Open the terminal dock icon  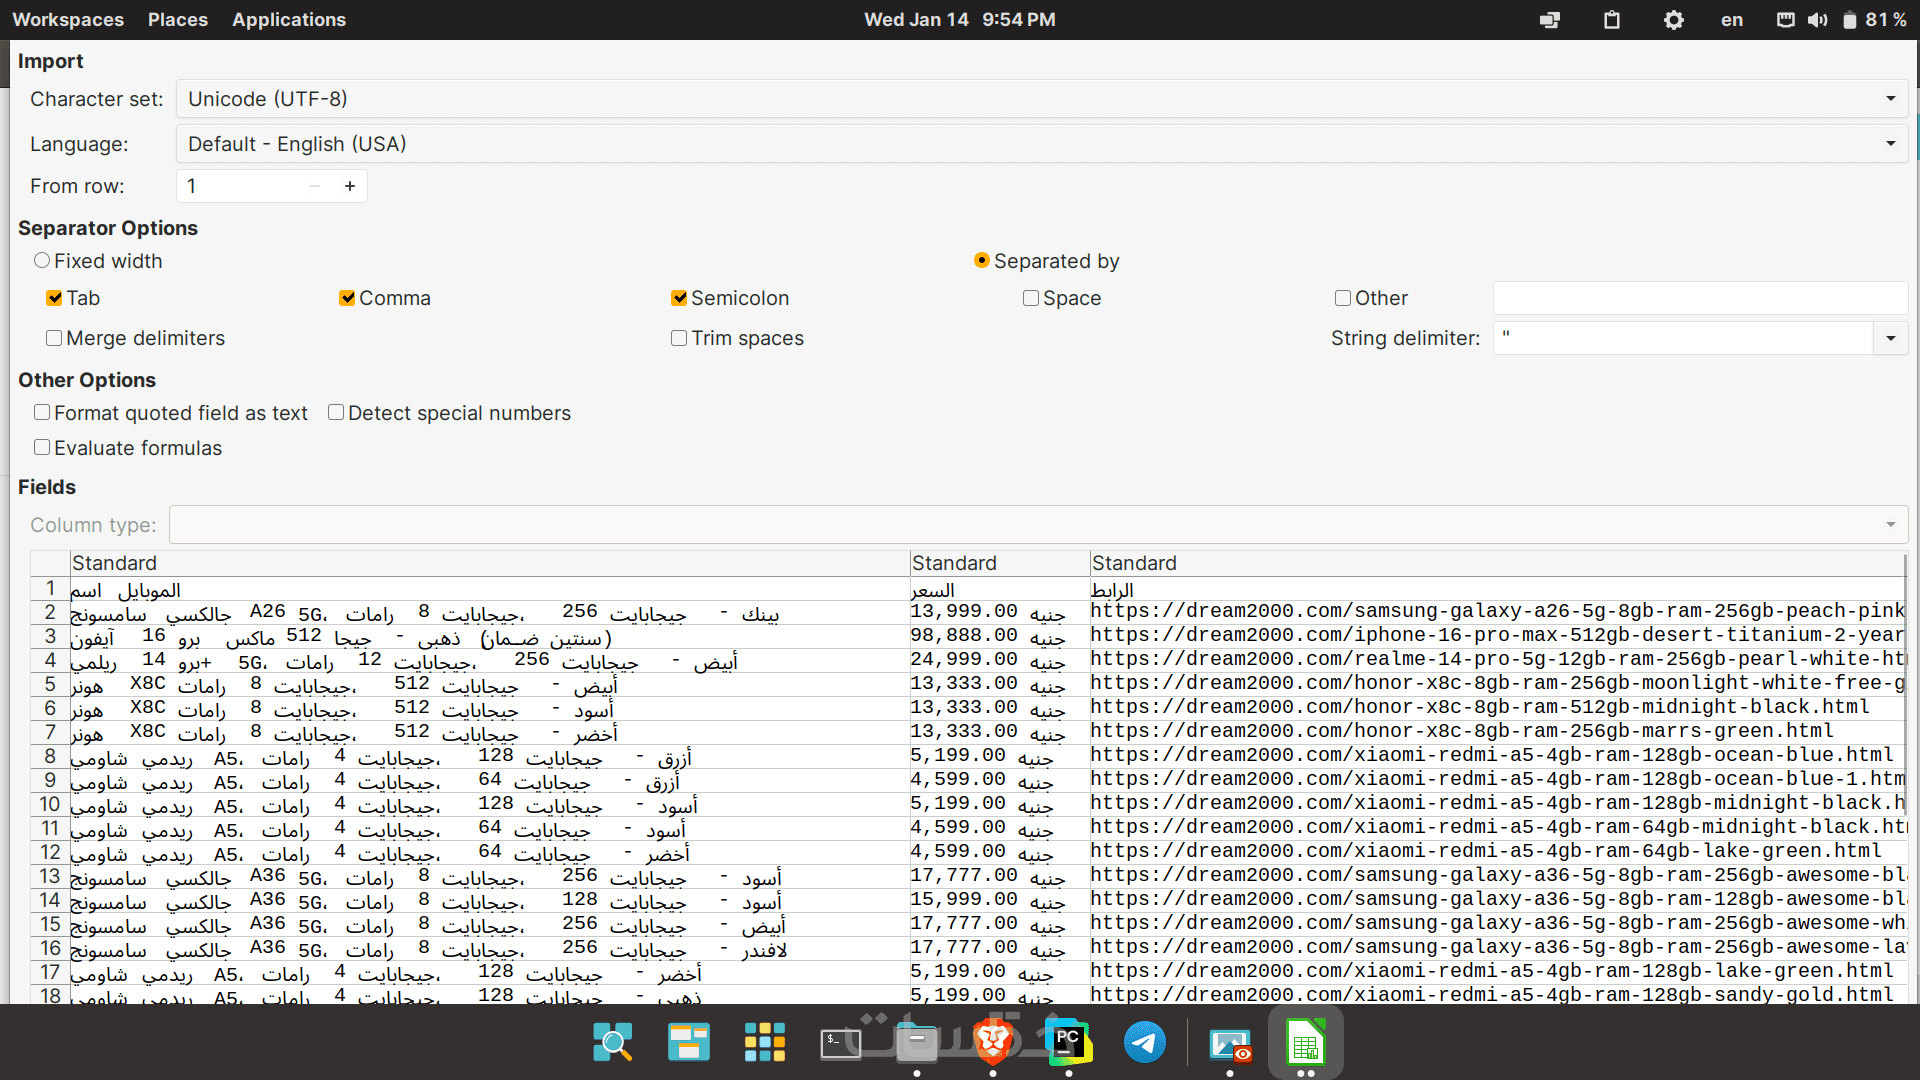pos(840,1043)
